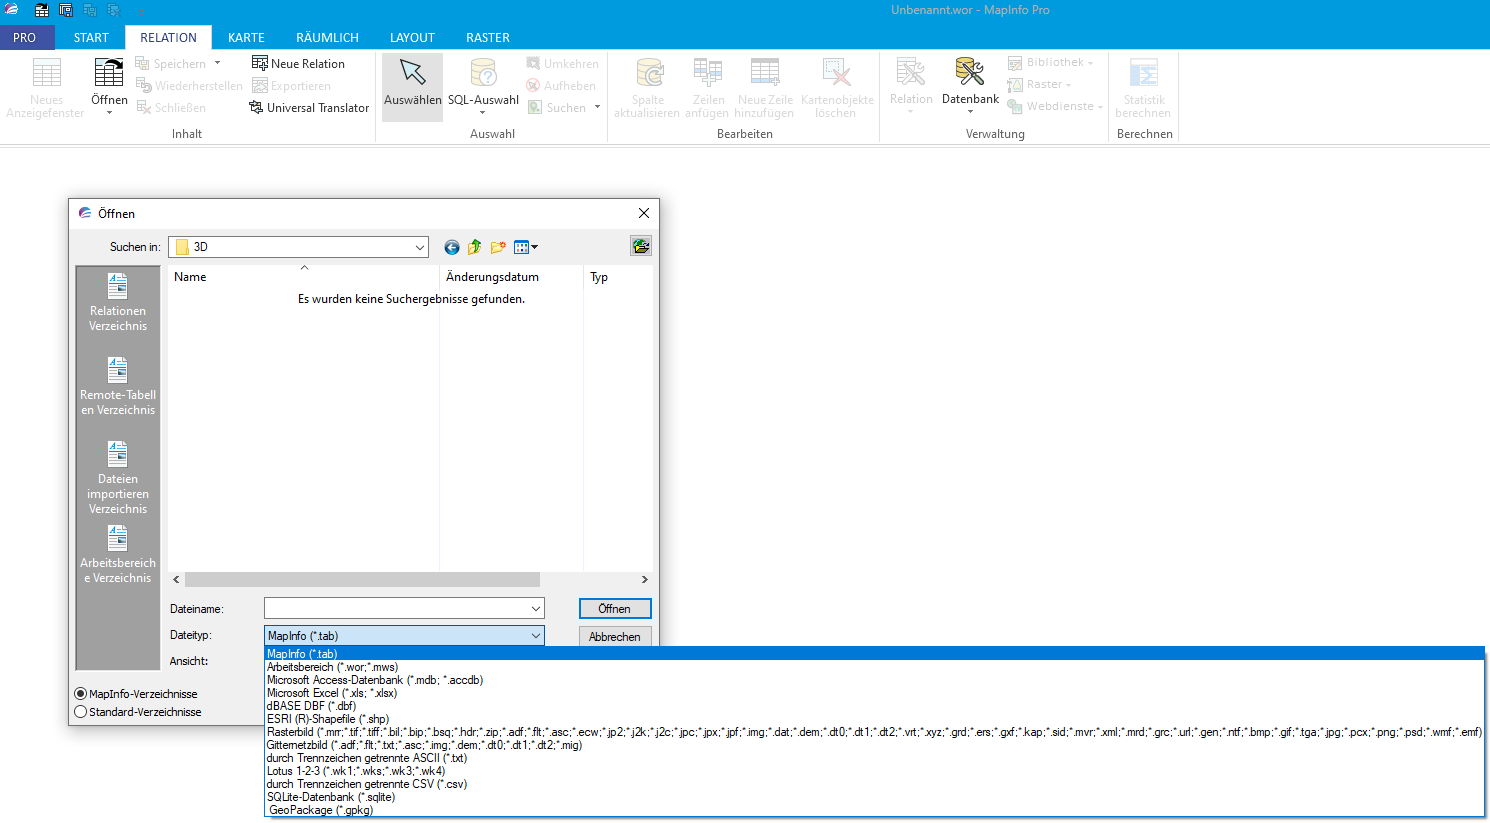The height and width of the screenshot is (823, 1490).
Task: Open the Universal Translator tool
Action: tap(309, 107)
